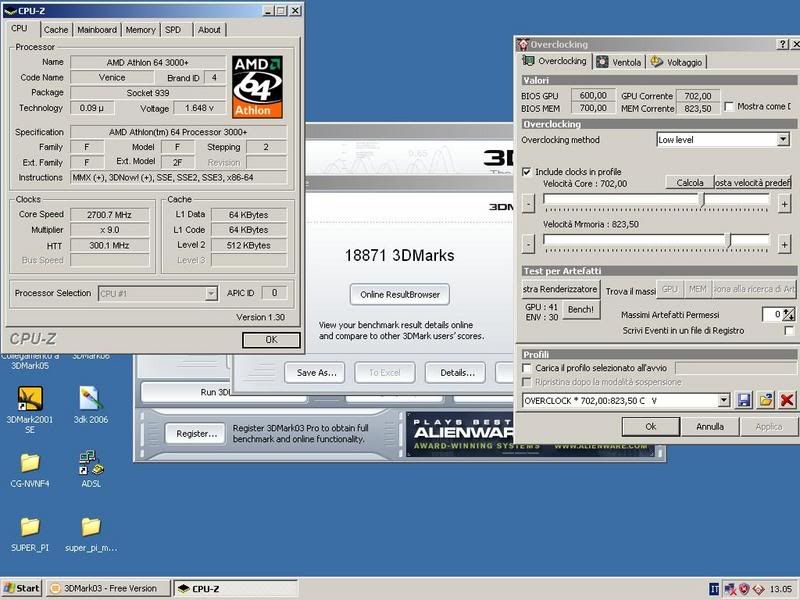Switch to the Ventola tab

(x=619, y=62)
